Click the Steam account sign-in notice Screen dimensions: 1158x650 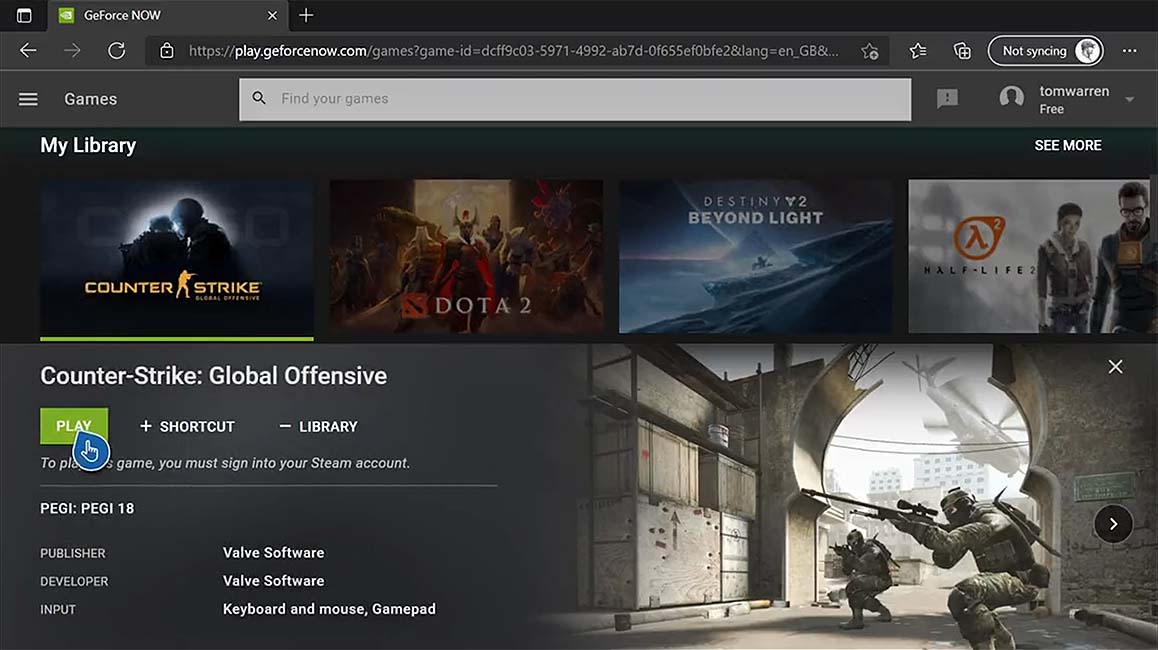coord(225,463)
